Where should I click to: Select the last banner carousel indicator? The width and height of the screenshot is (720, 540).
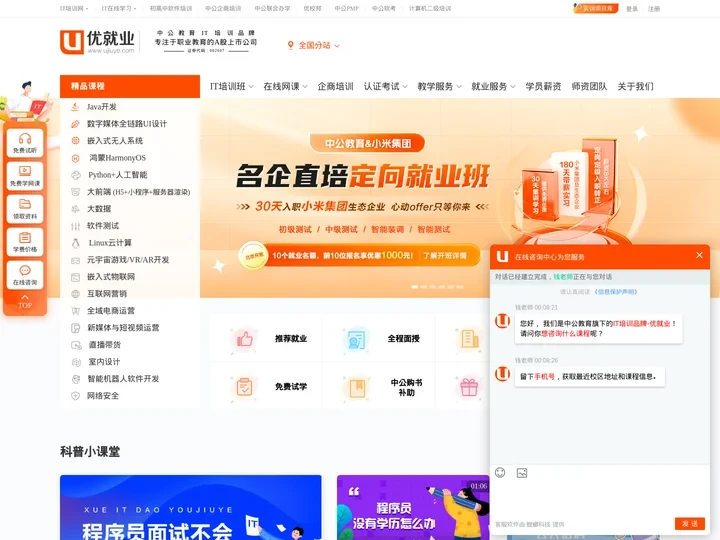(x=460, y=287)
